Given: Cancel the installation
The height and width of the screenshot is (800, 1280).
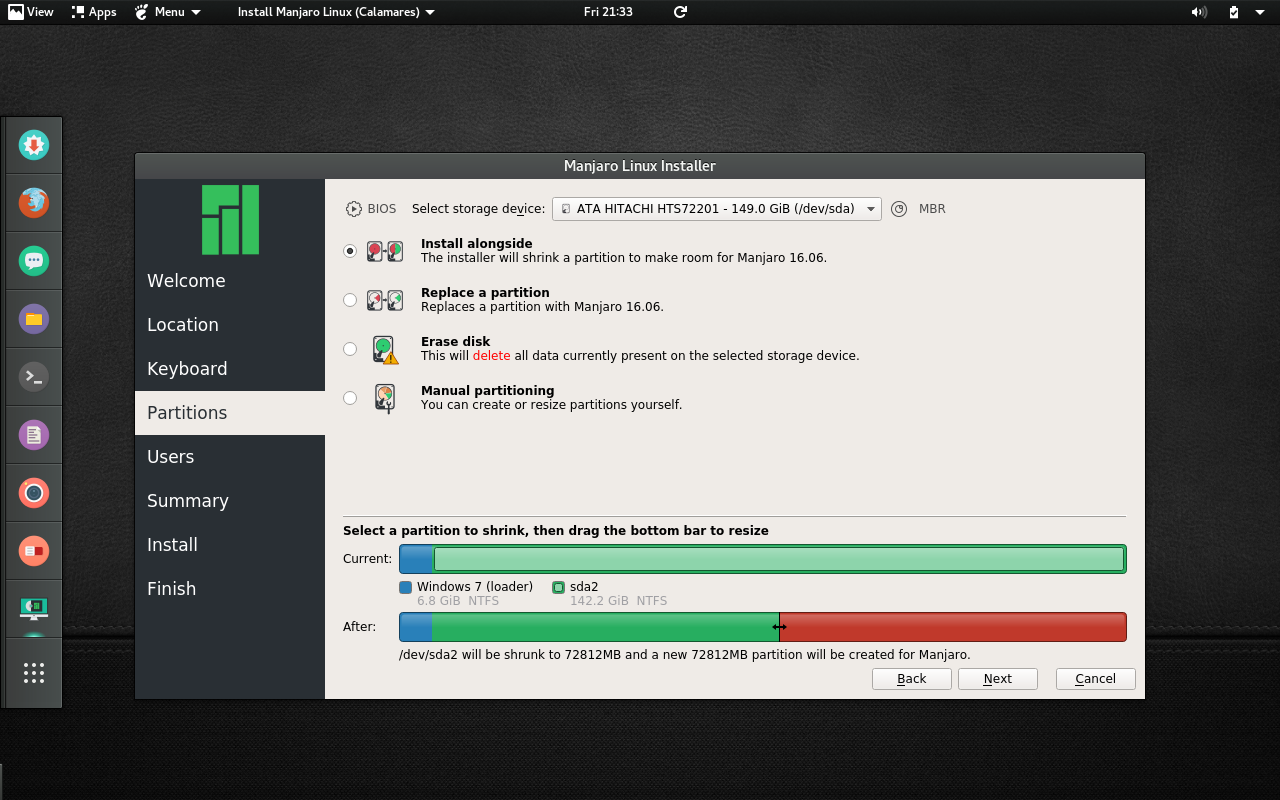Looking at the screenshot, I should (x=1095, y=679).
